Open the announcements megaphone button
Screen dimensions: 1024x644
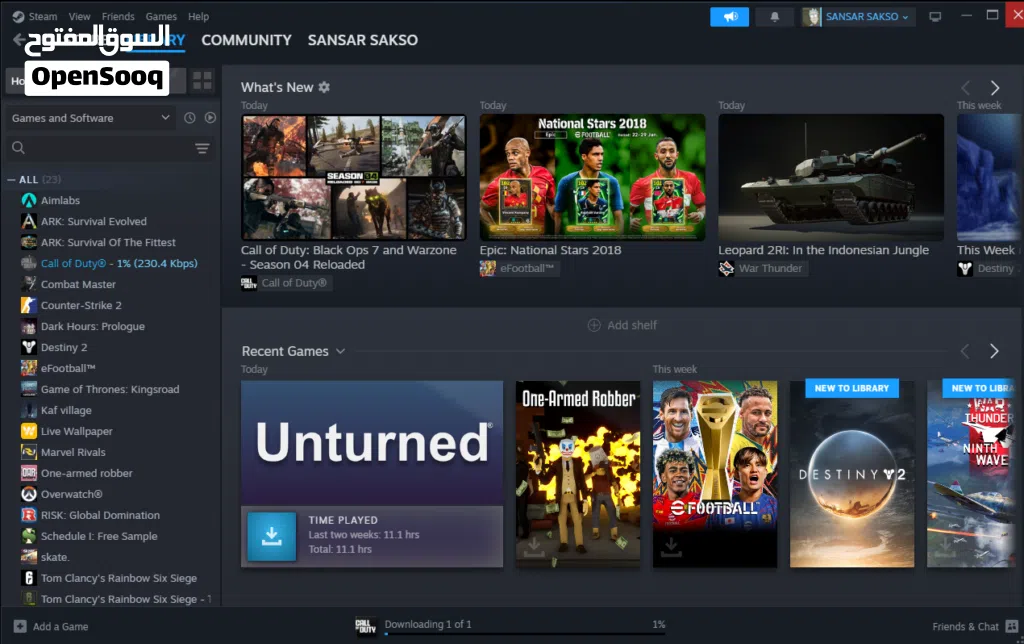pos(729,17)
